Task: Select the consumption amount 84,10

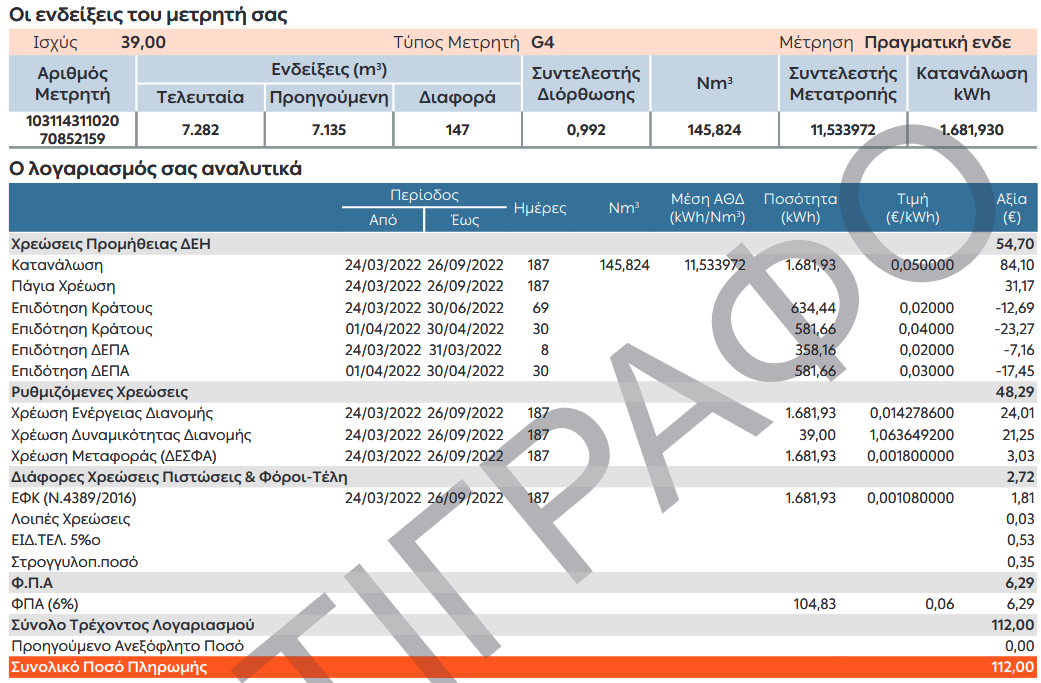Action: (x=1017, y=266)
